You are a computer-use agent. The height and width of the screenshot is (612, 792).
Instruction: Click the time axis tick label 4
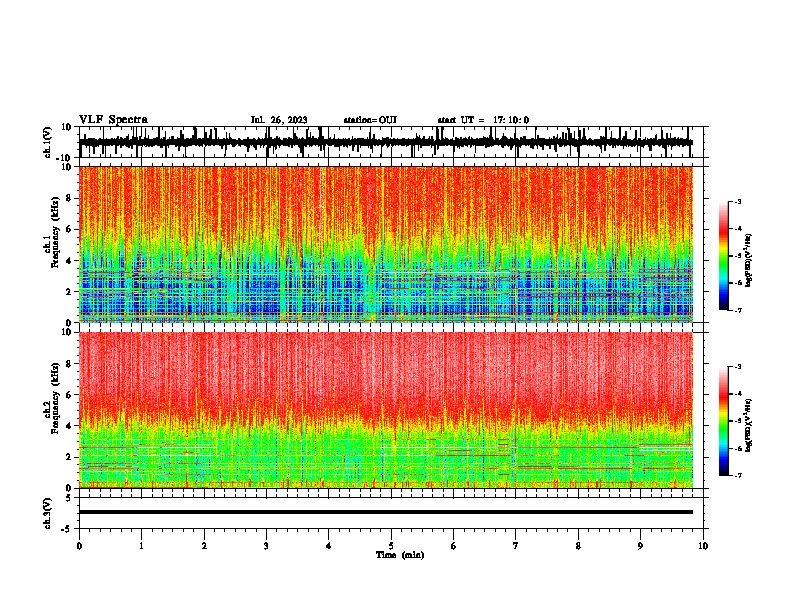click(329, 546)
